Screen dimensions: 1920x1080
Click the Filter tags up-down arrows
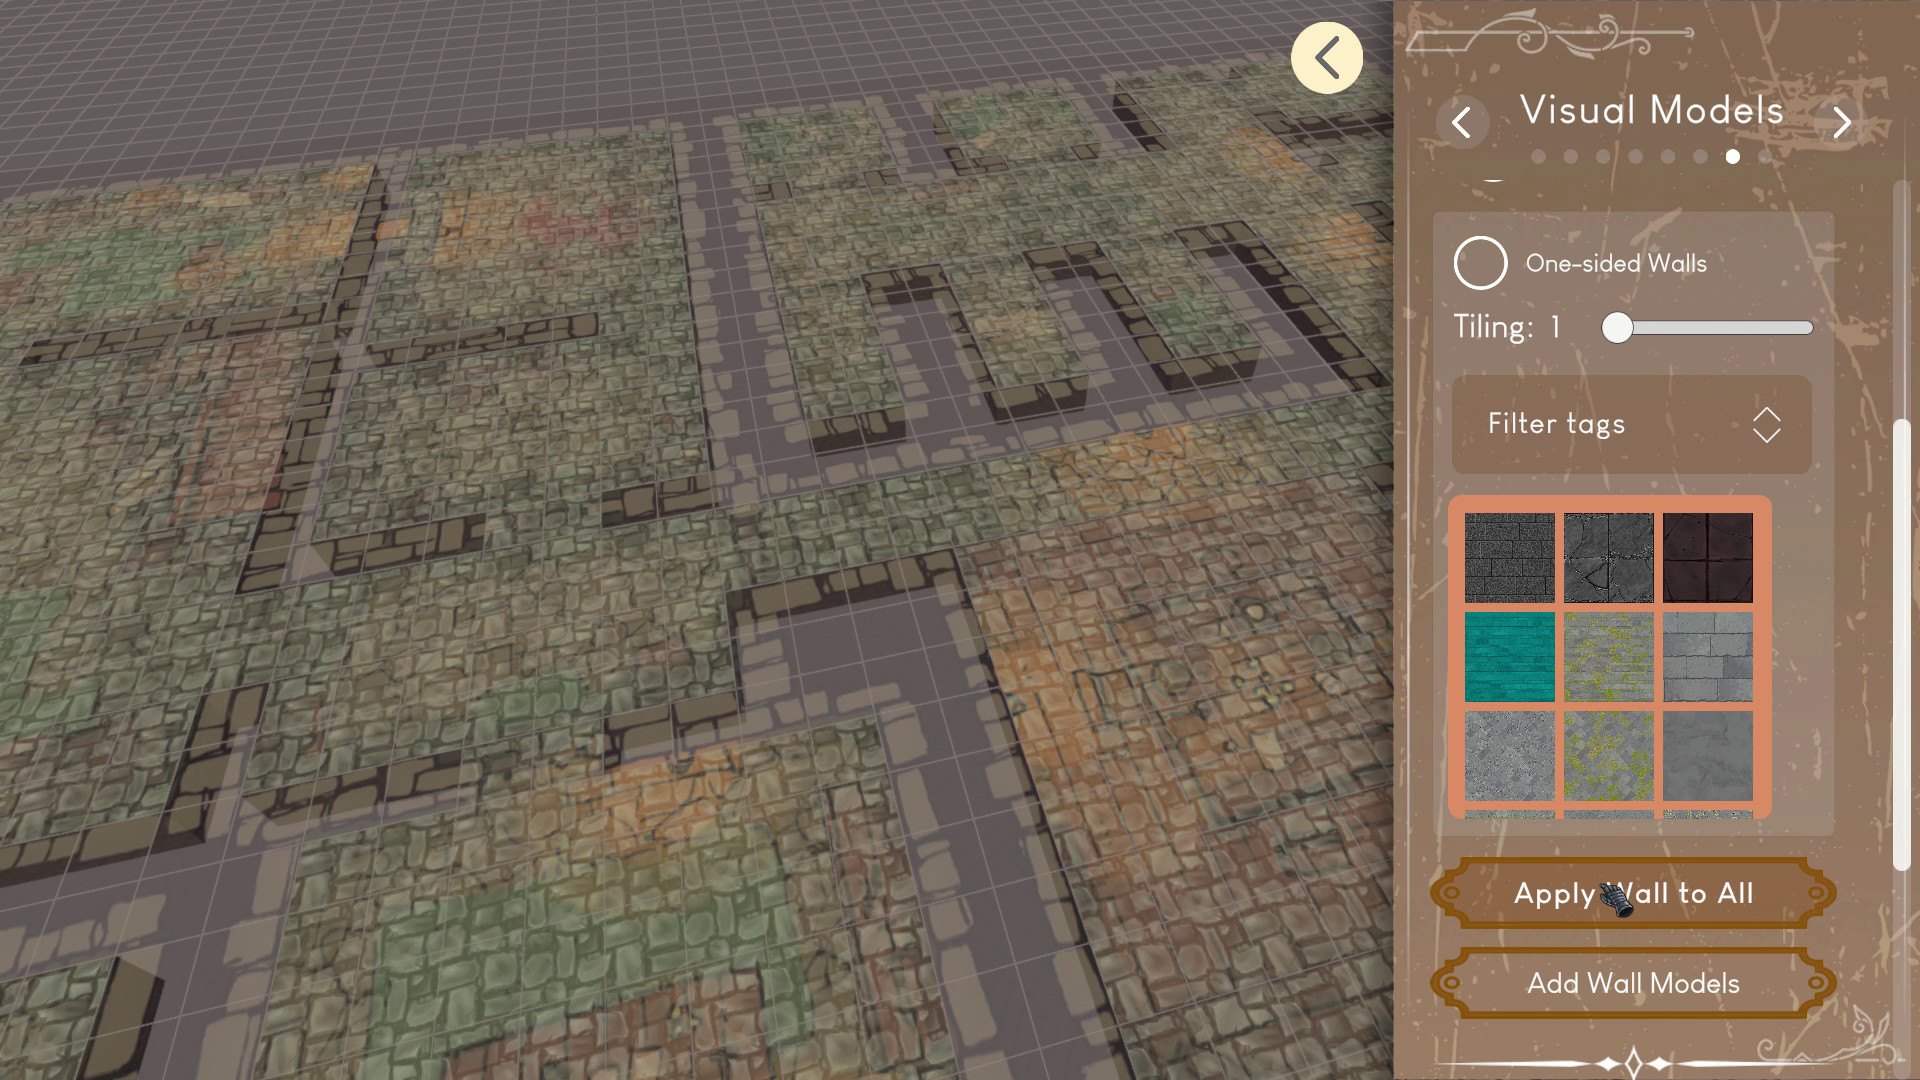pos(1766,424)
